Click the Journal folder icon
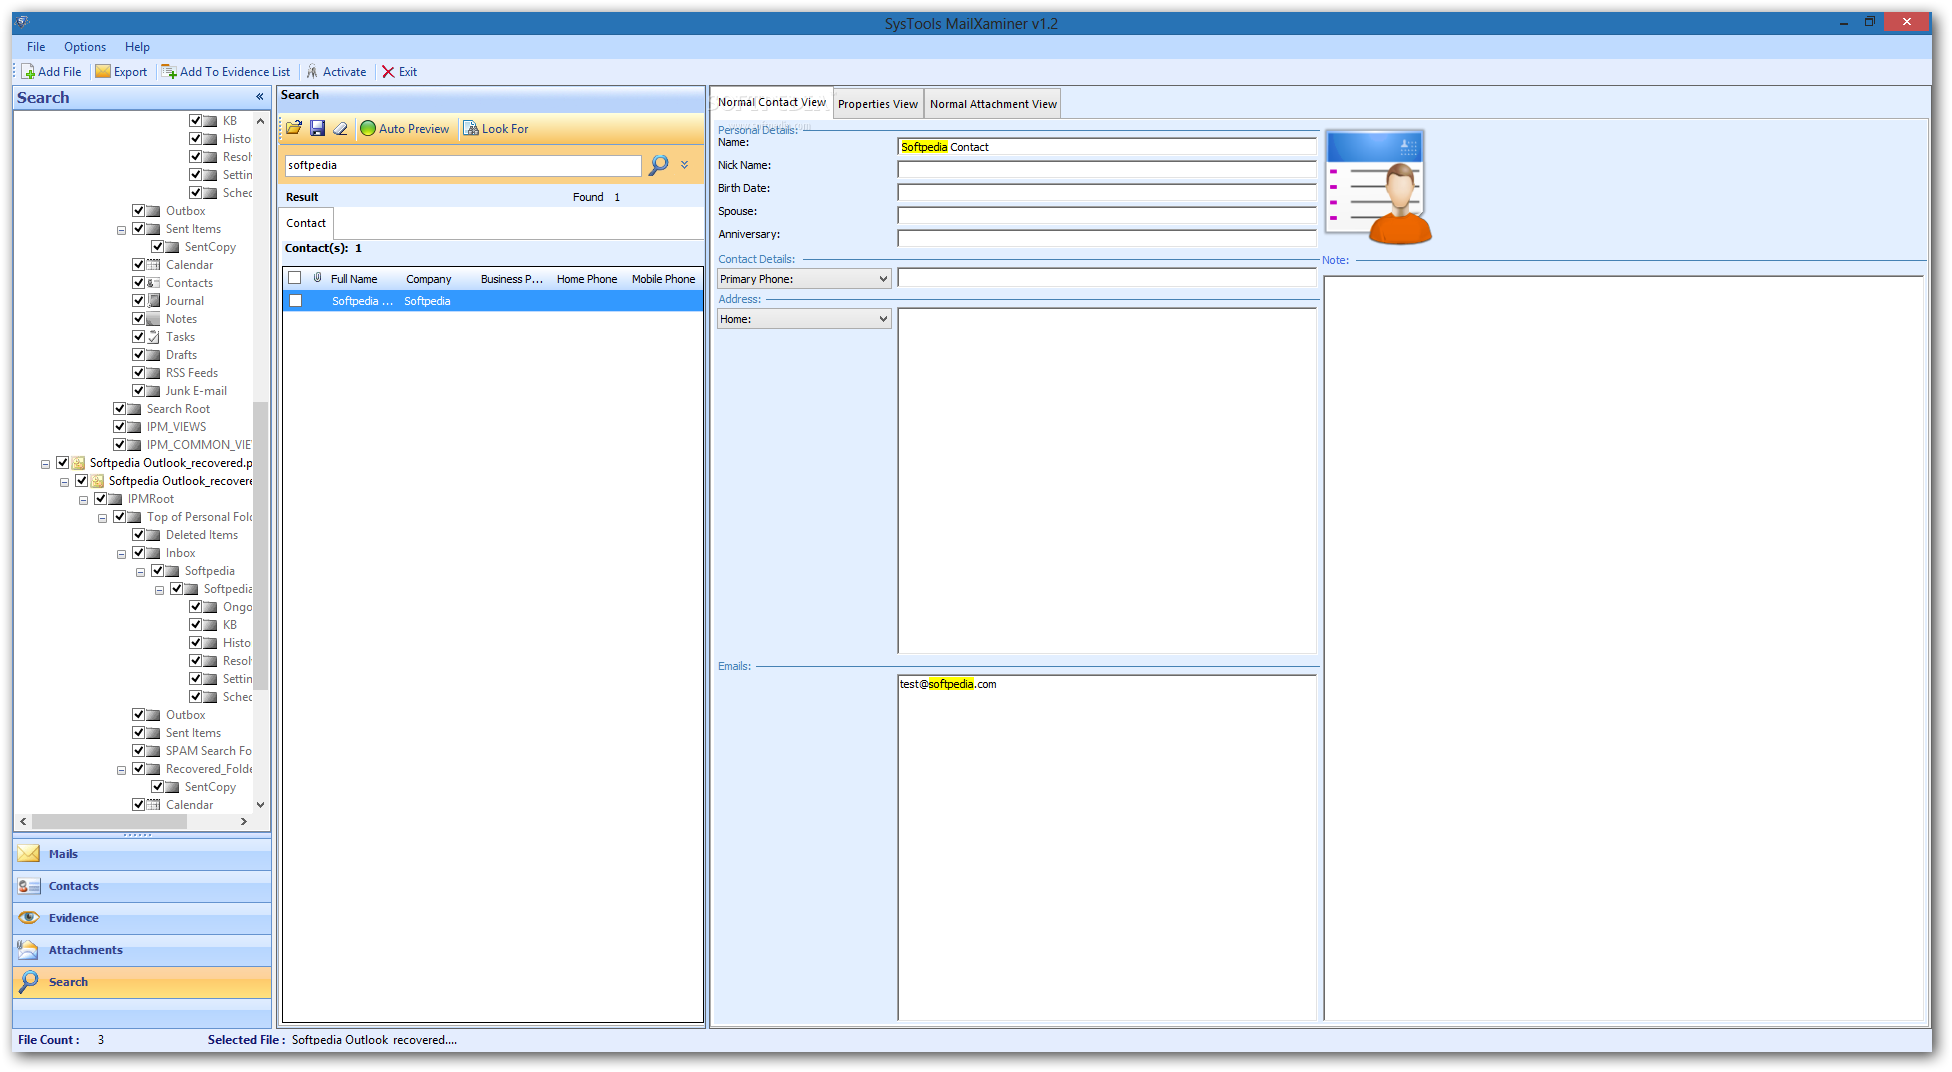The image size is (1952, 1072). coord(153,301)
